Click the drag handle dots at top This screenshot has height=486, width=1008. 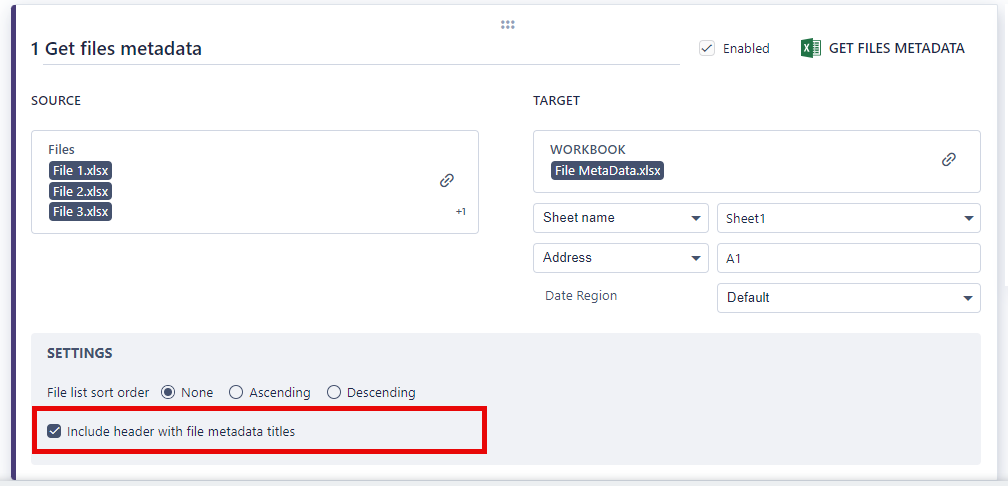507,25
